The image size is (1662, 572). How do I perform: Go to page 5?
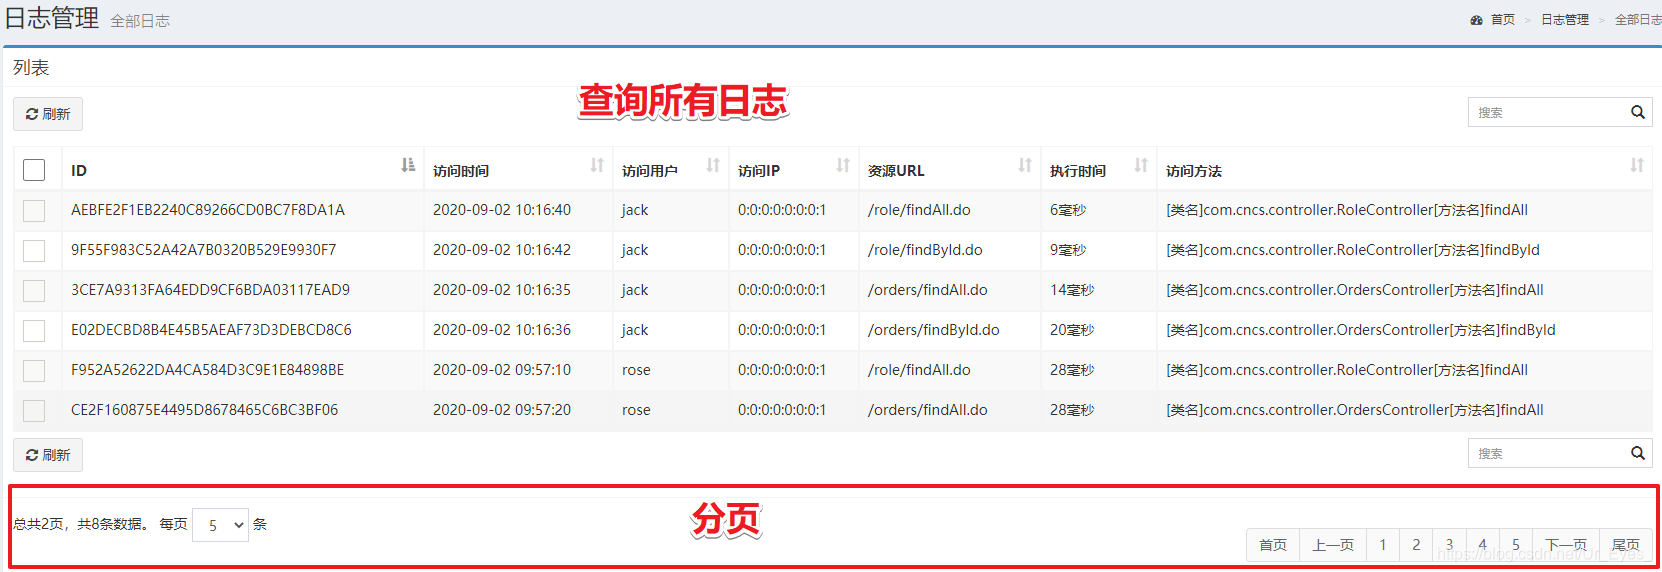pyautogui.click(x=1516, y=545)
